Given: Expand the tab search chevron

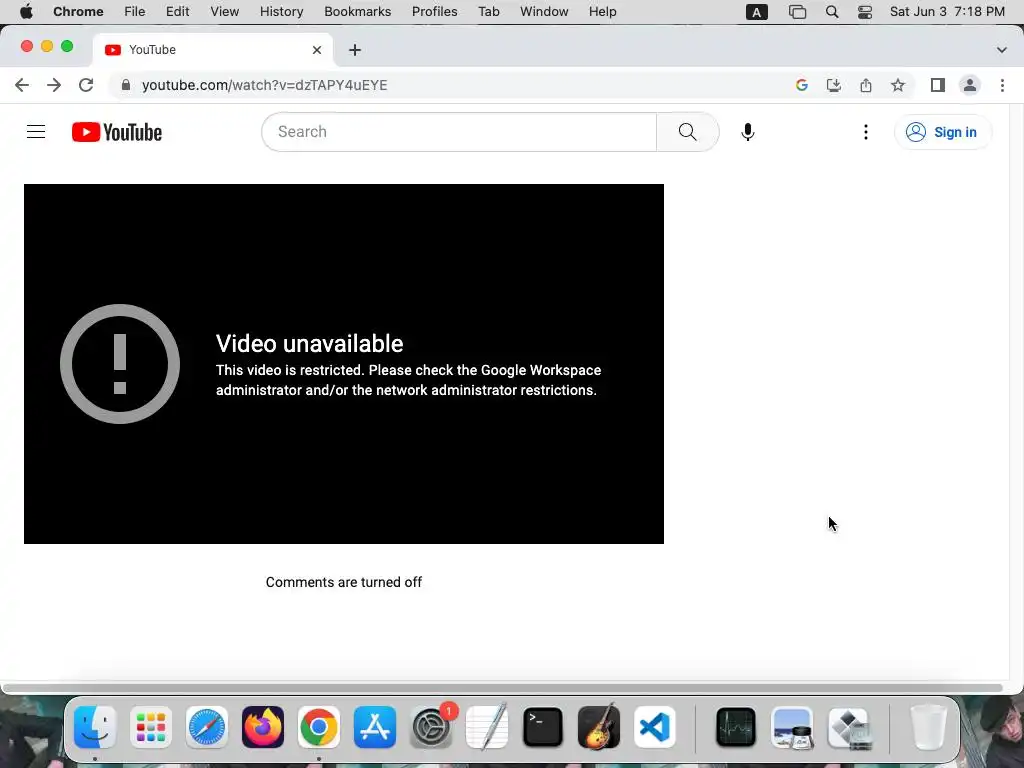Looking at the screenshot, I should 1002,50.
